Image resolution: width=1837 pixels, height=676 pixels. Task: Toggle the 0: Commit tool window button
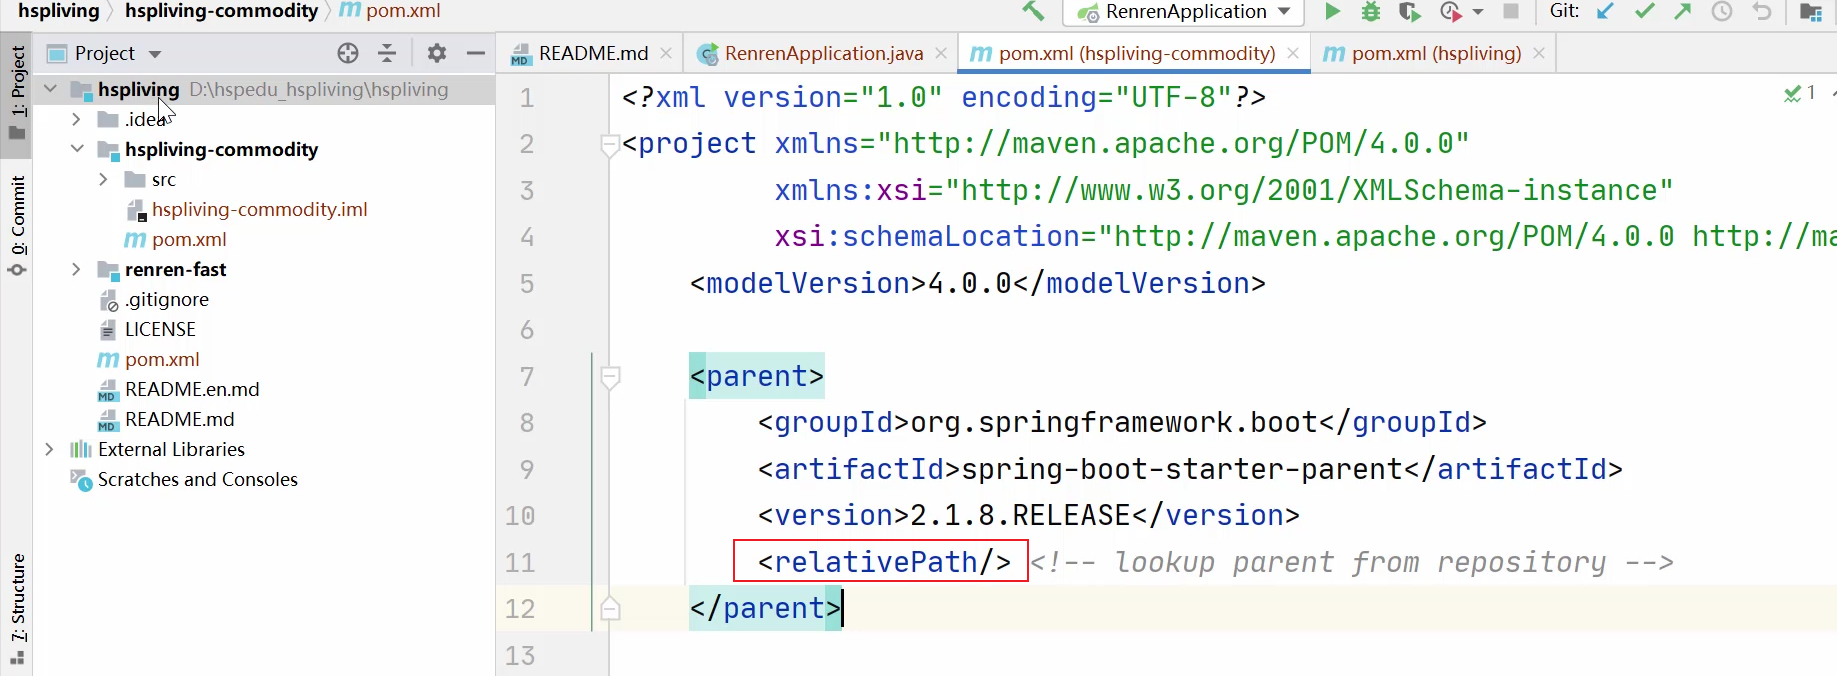tap(17, 226)
